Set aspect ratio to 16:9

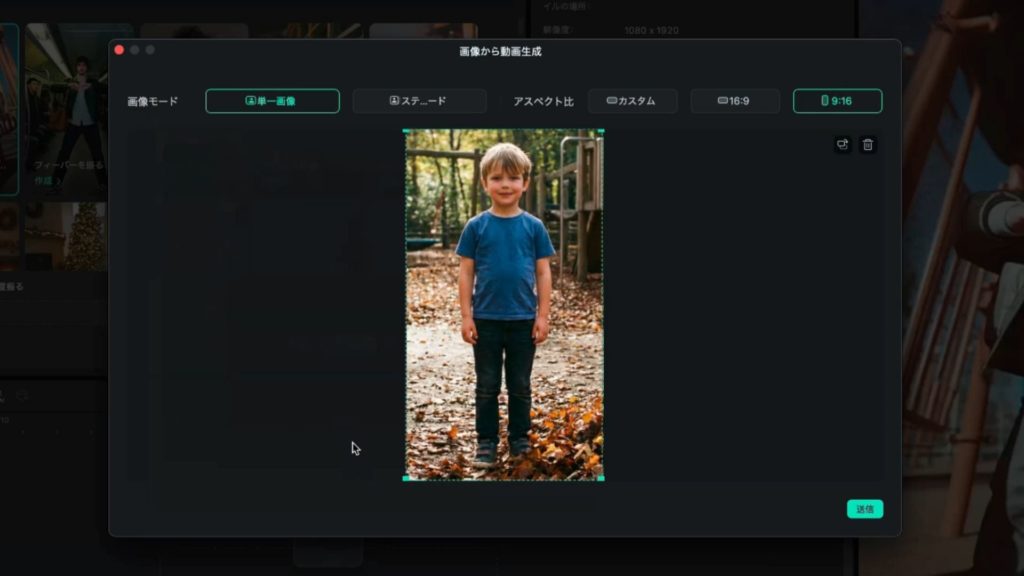[x=734, y=101]
